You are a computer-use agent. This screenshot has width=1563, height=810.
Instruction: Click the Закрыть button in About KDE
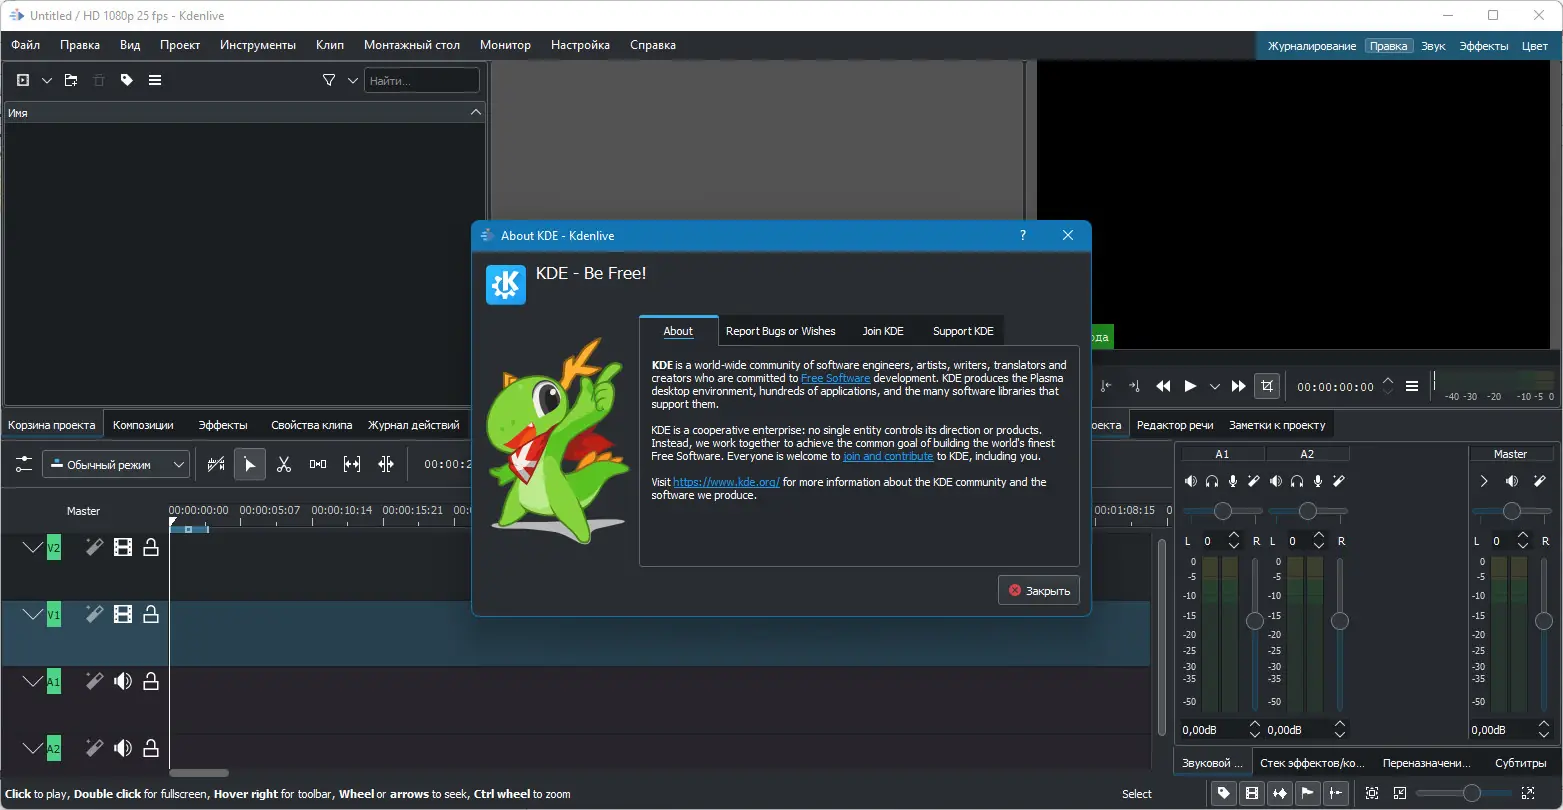pyautogui.click(x=1039, y=590)
